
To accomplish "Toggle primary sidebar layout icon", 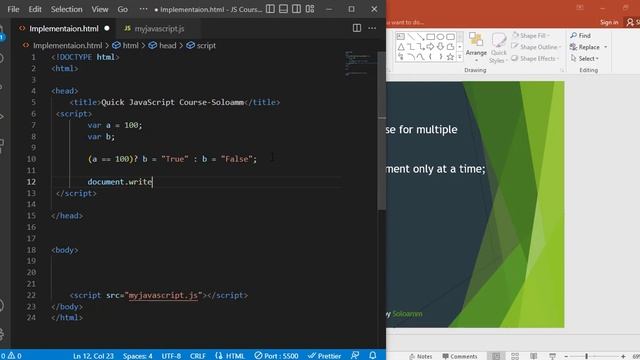I will [x=270, y=9].
